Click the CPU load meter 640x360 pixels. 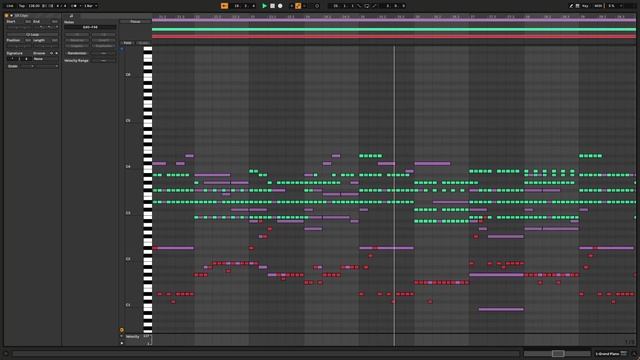611,6
